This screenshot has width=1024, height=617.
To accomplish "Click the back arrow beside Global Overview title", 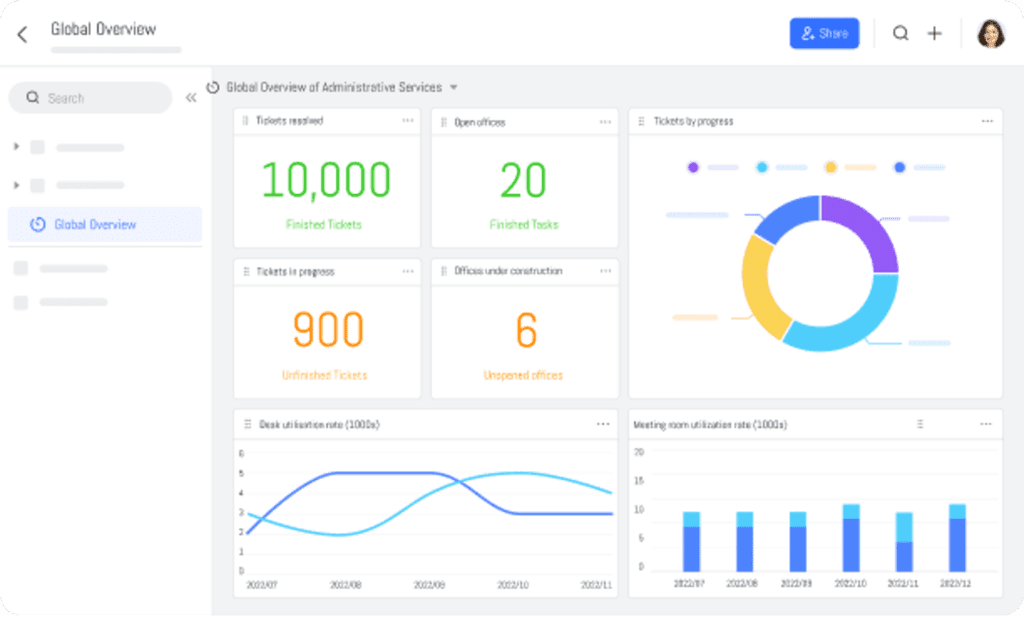I will 20,32.
